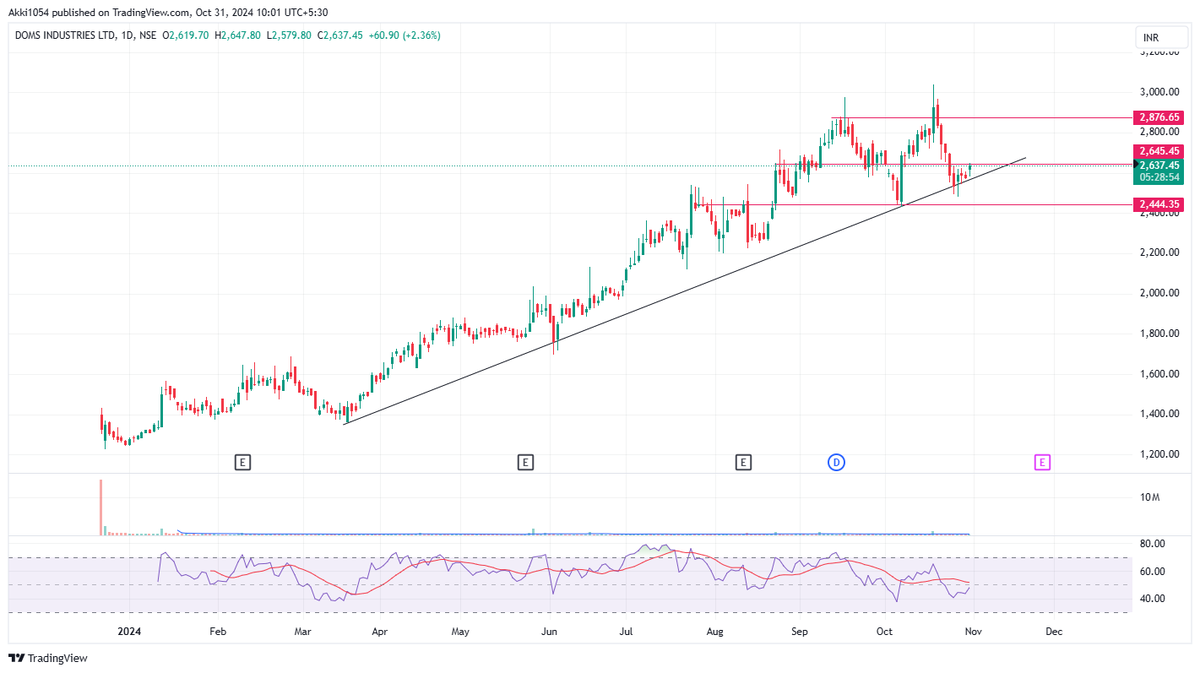The height and width of the screenshot is (673, 1200).
Task: Click the earnings E marker just after Aug
Action: (x=743, y=462)
